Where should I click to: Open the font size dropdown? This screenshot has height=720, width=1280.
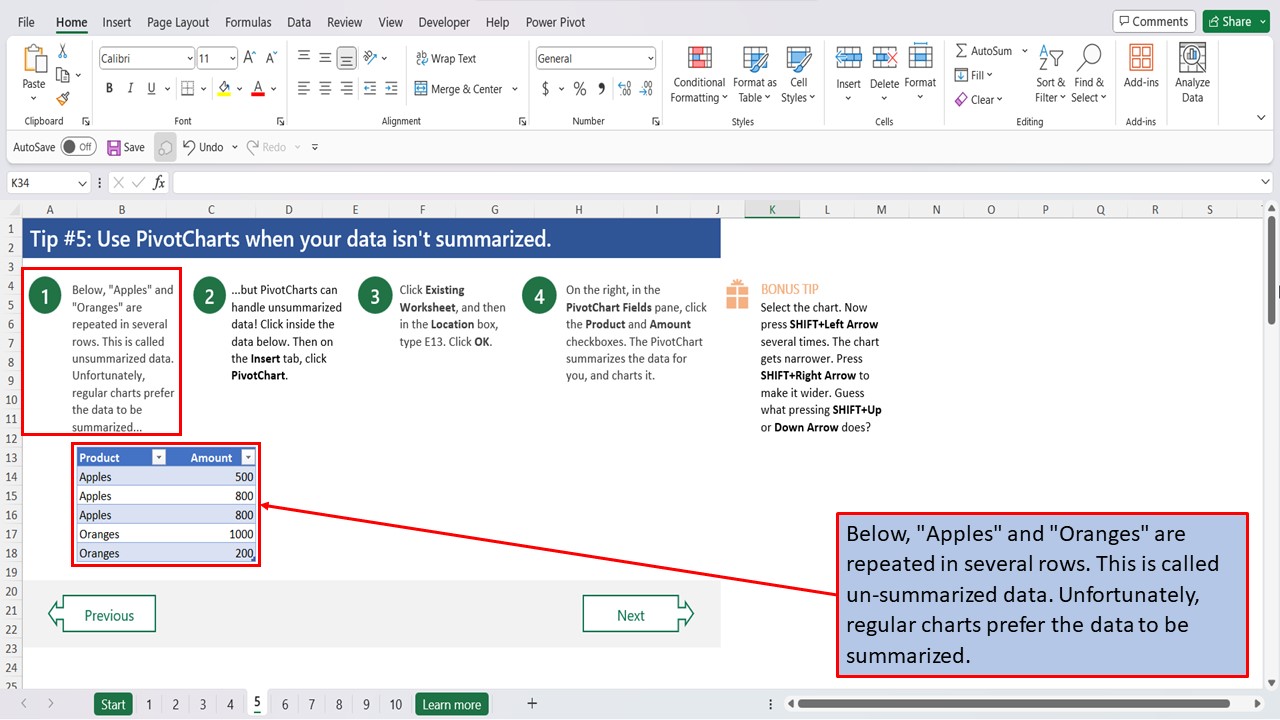[x=232, y=57]
